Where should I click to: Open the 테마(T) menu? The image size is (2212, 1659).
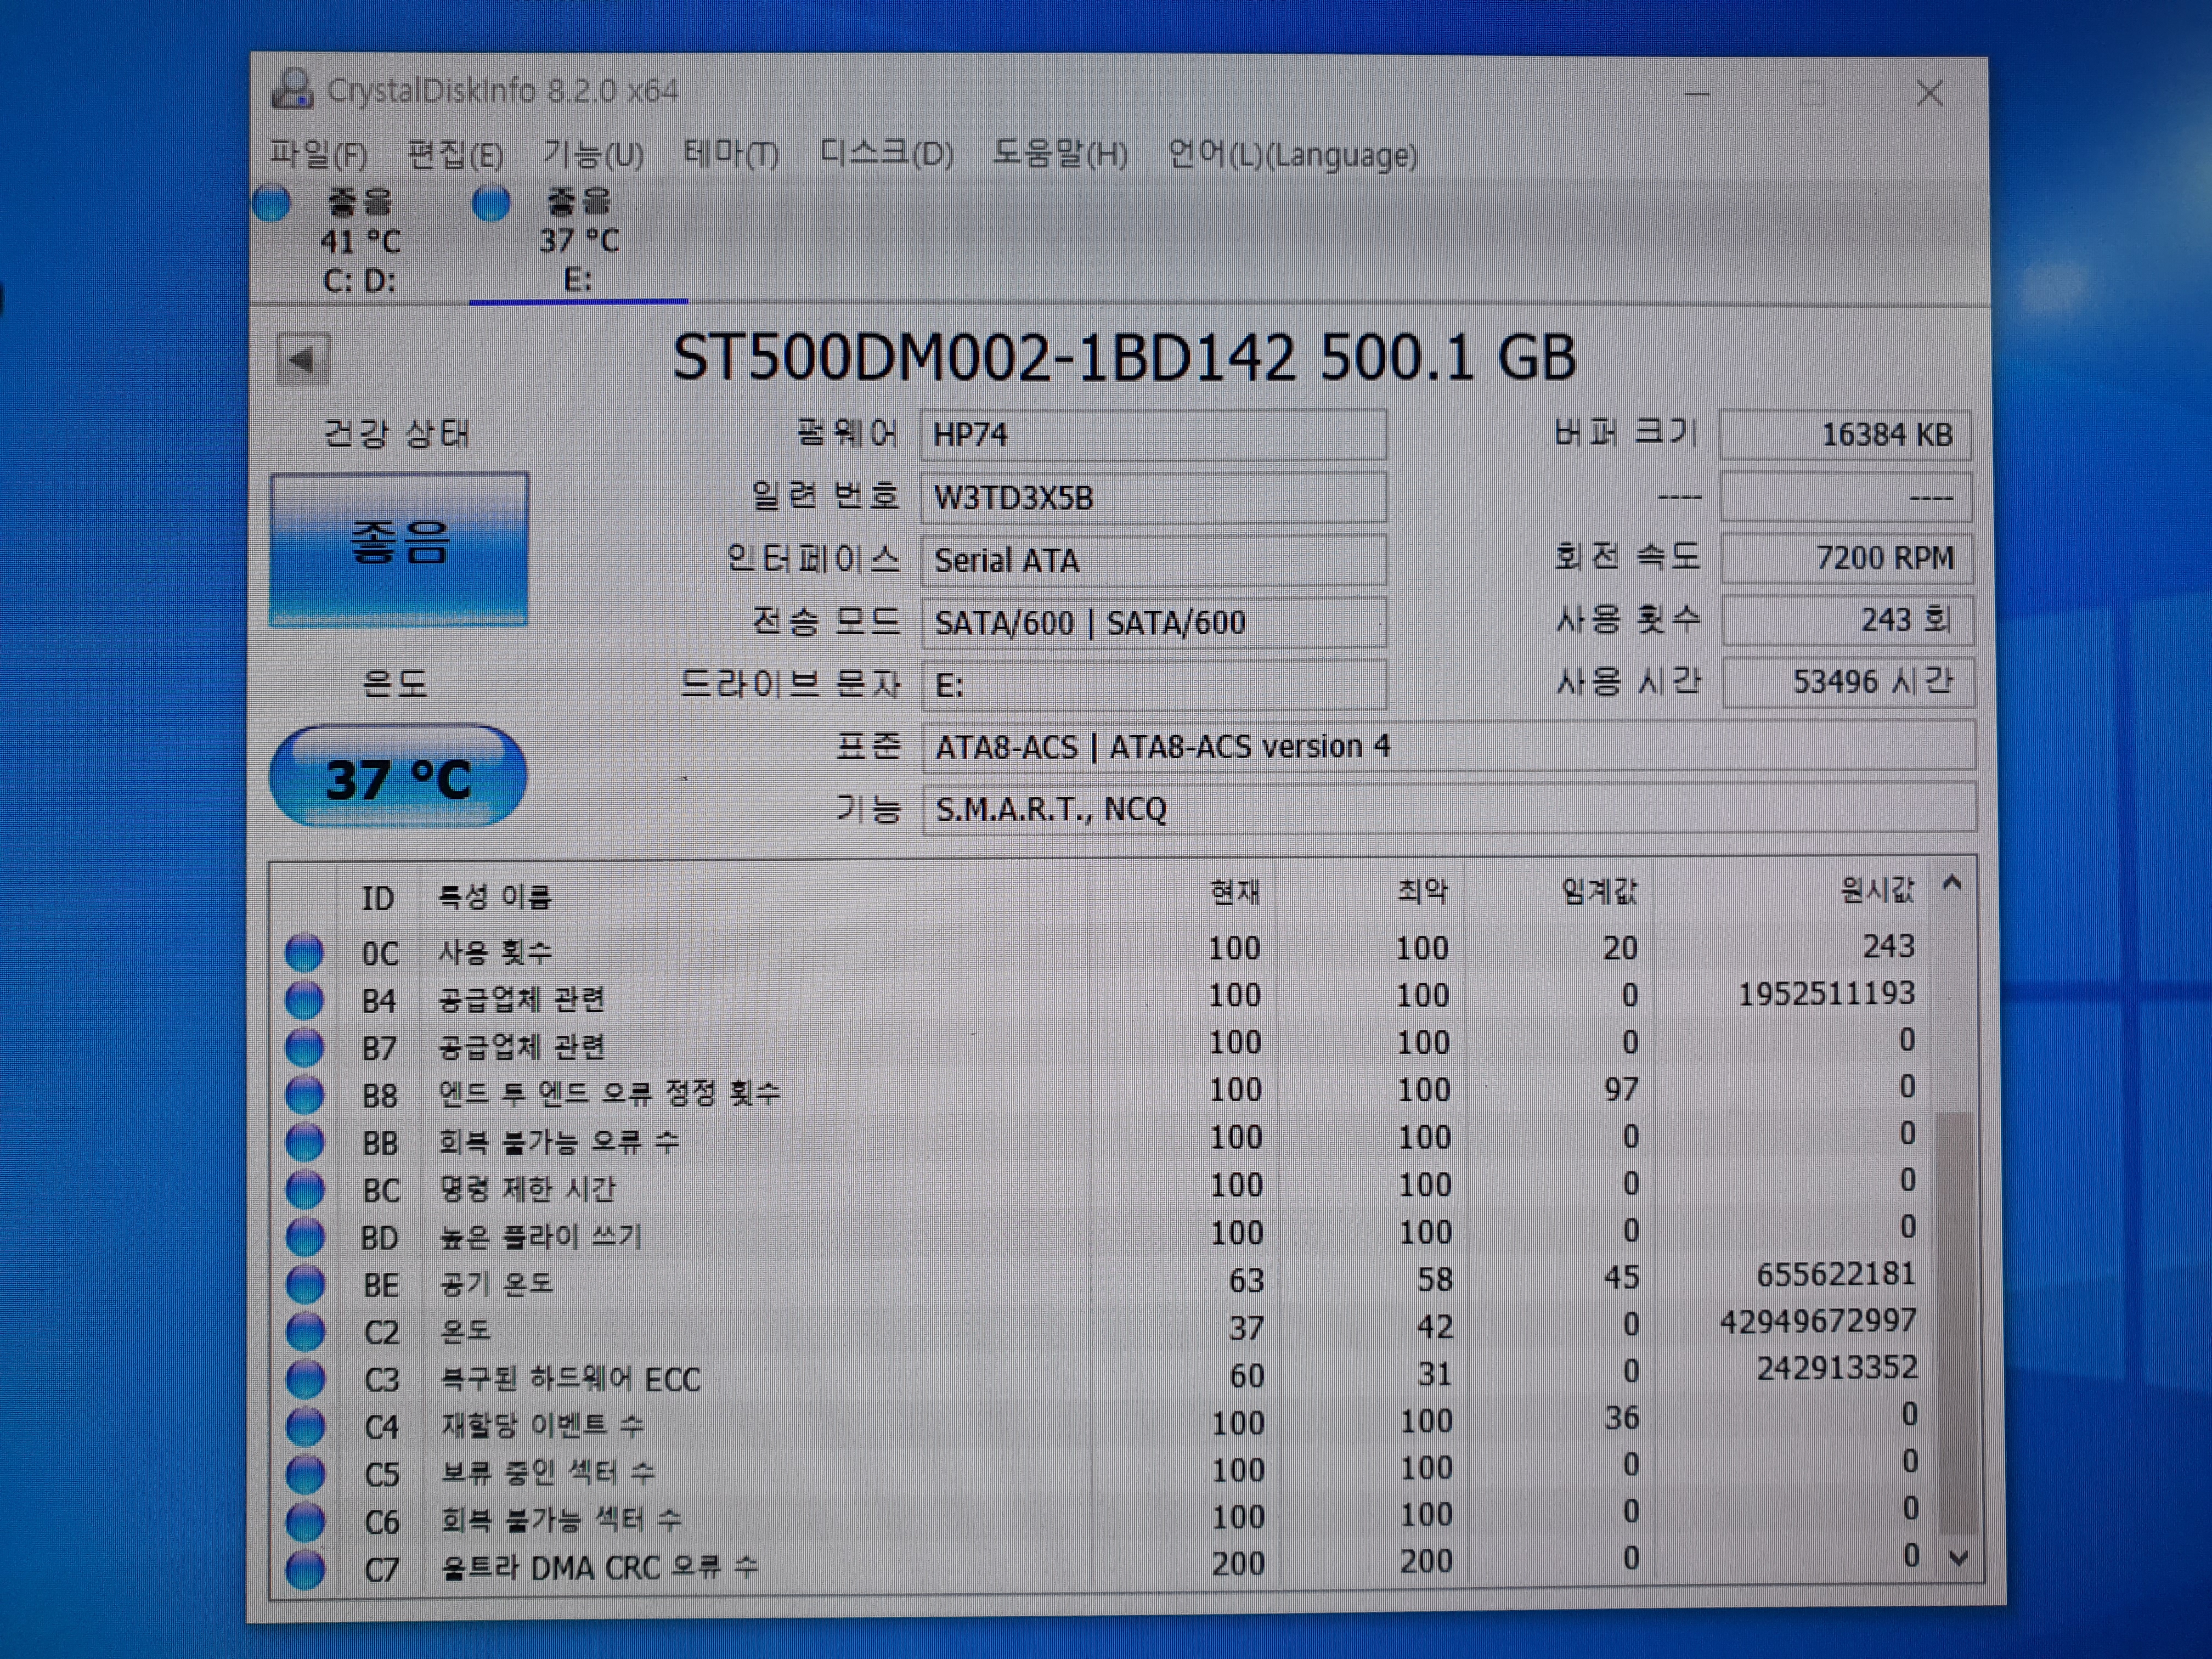[x=731, y=154]
